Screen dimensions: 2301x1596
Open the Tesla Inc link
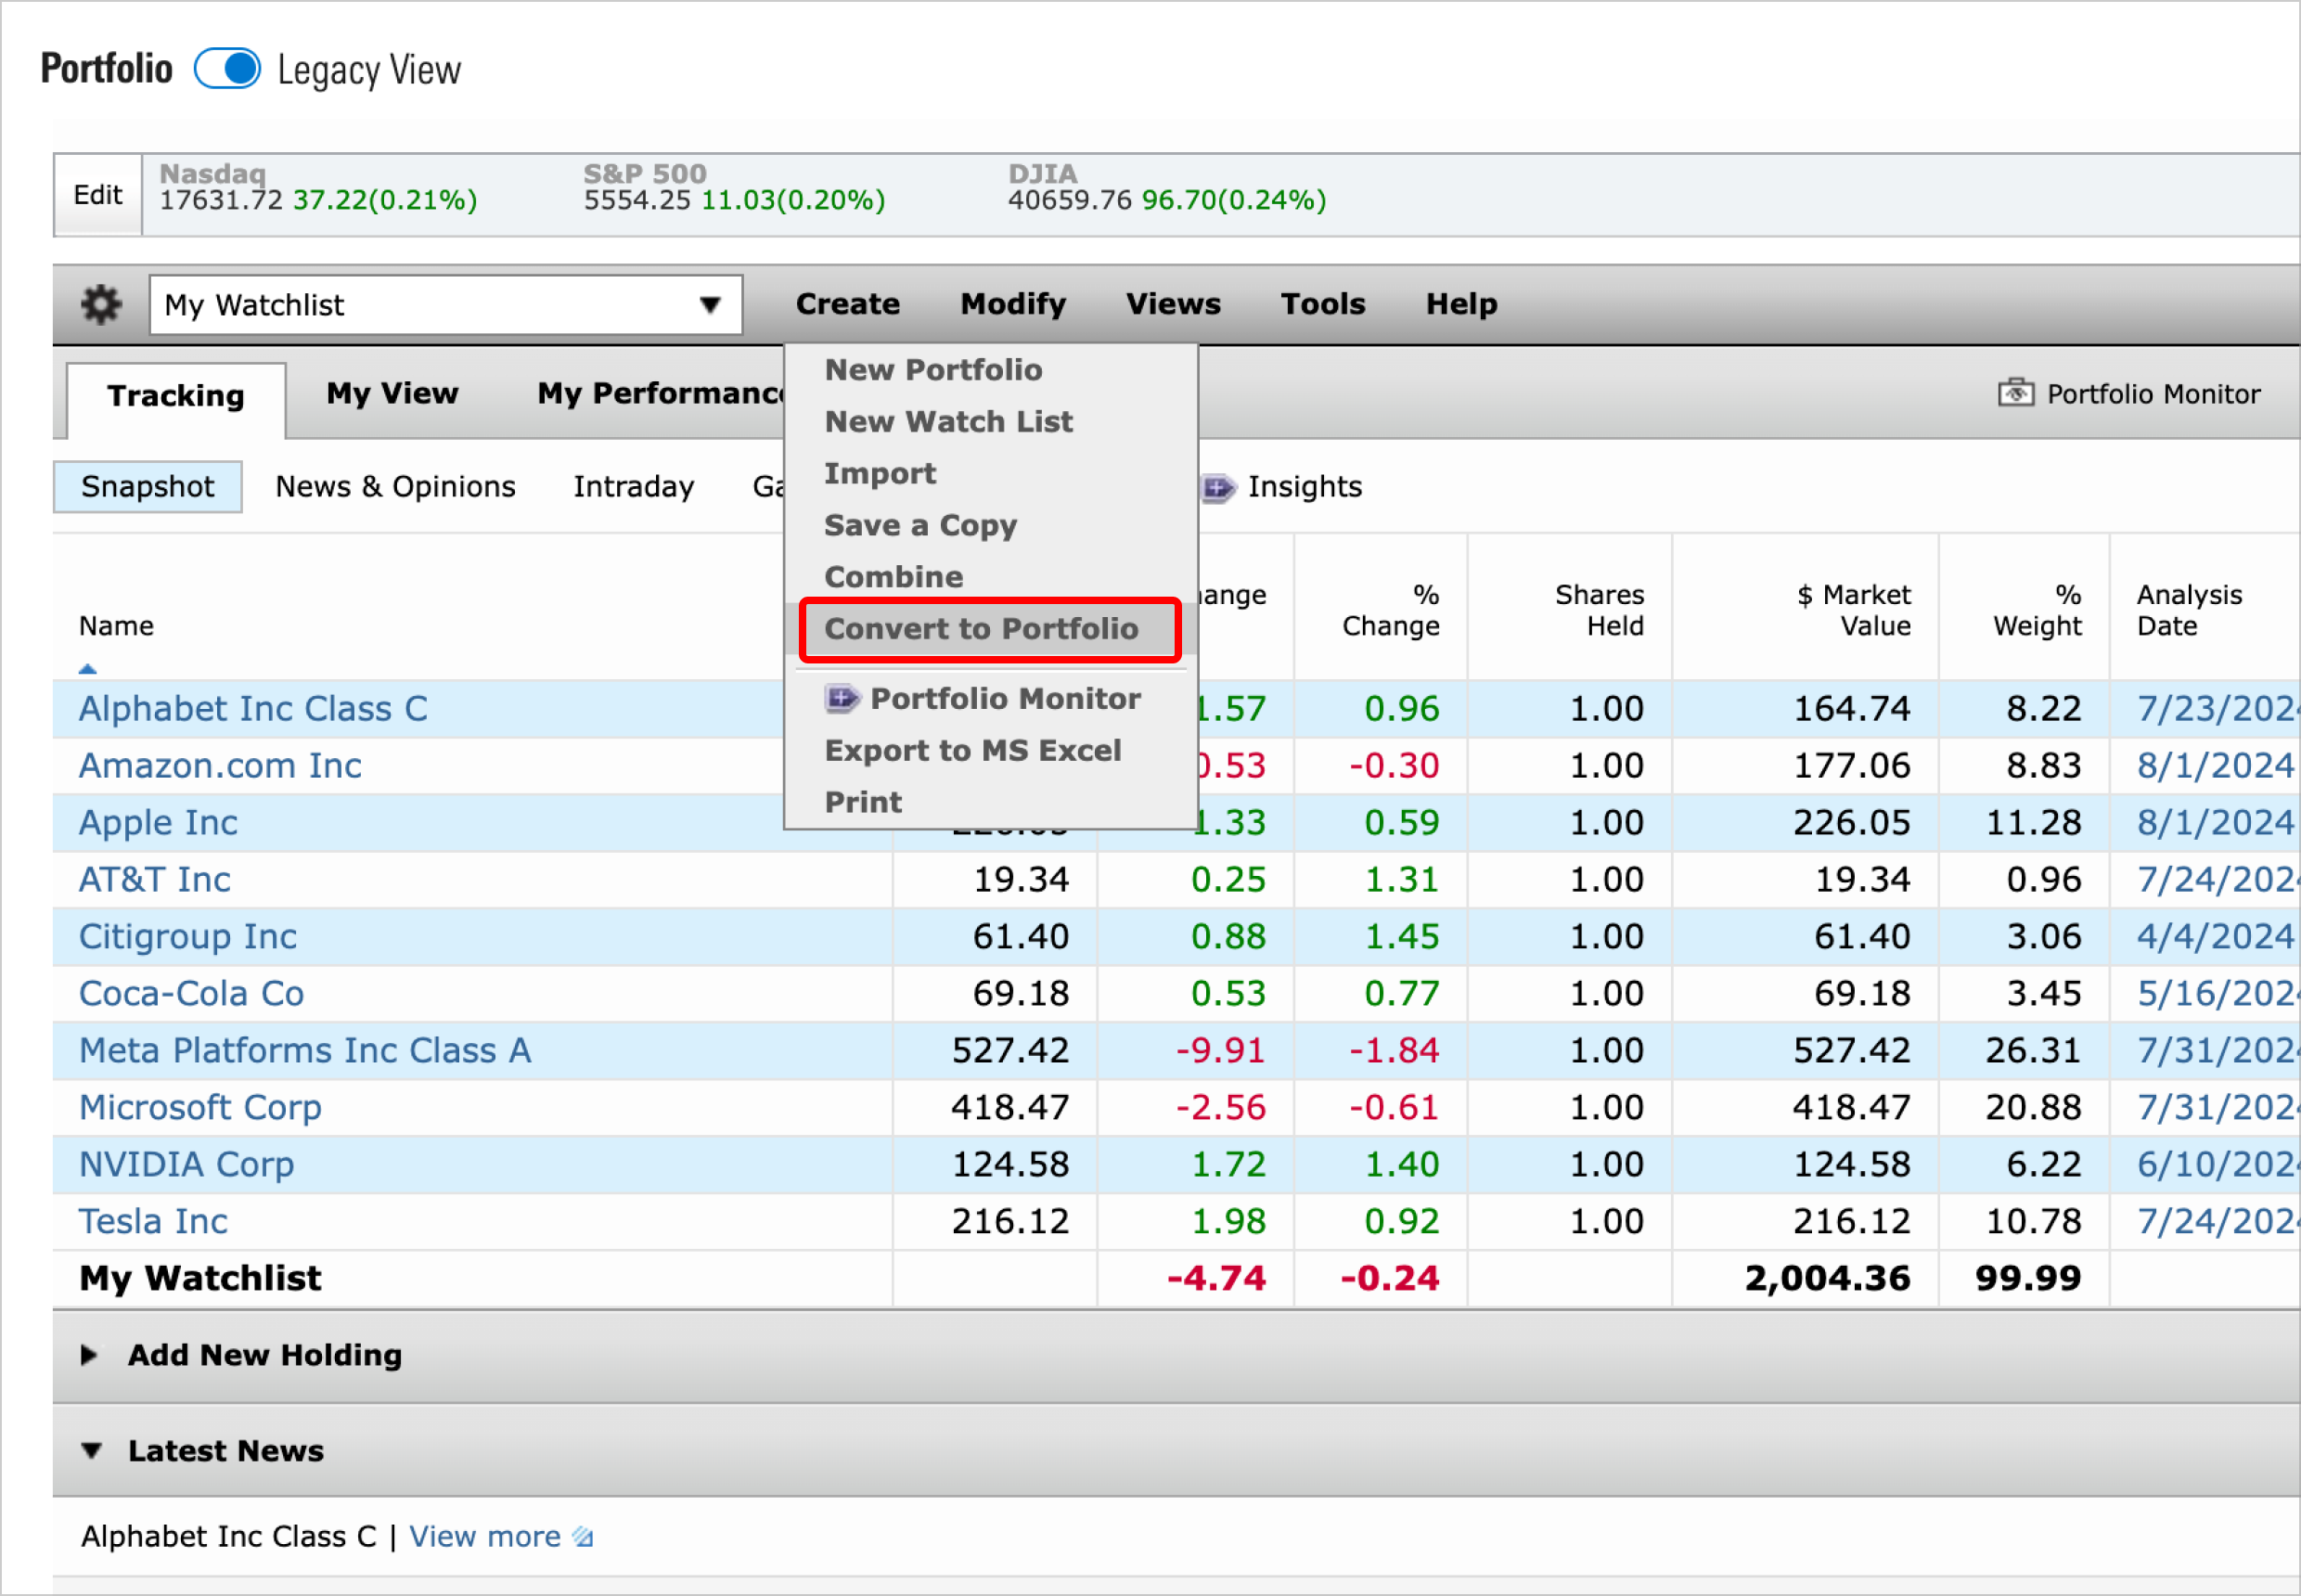[153, 1222]
